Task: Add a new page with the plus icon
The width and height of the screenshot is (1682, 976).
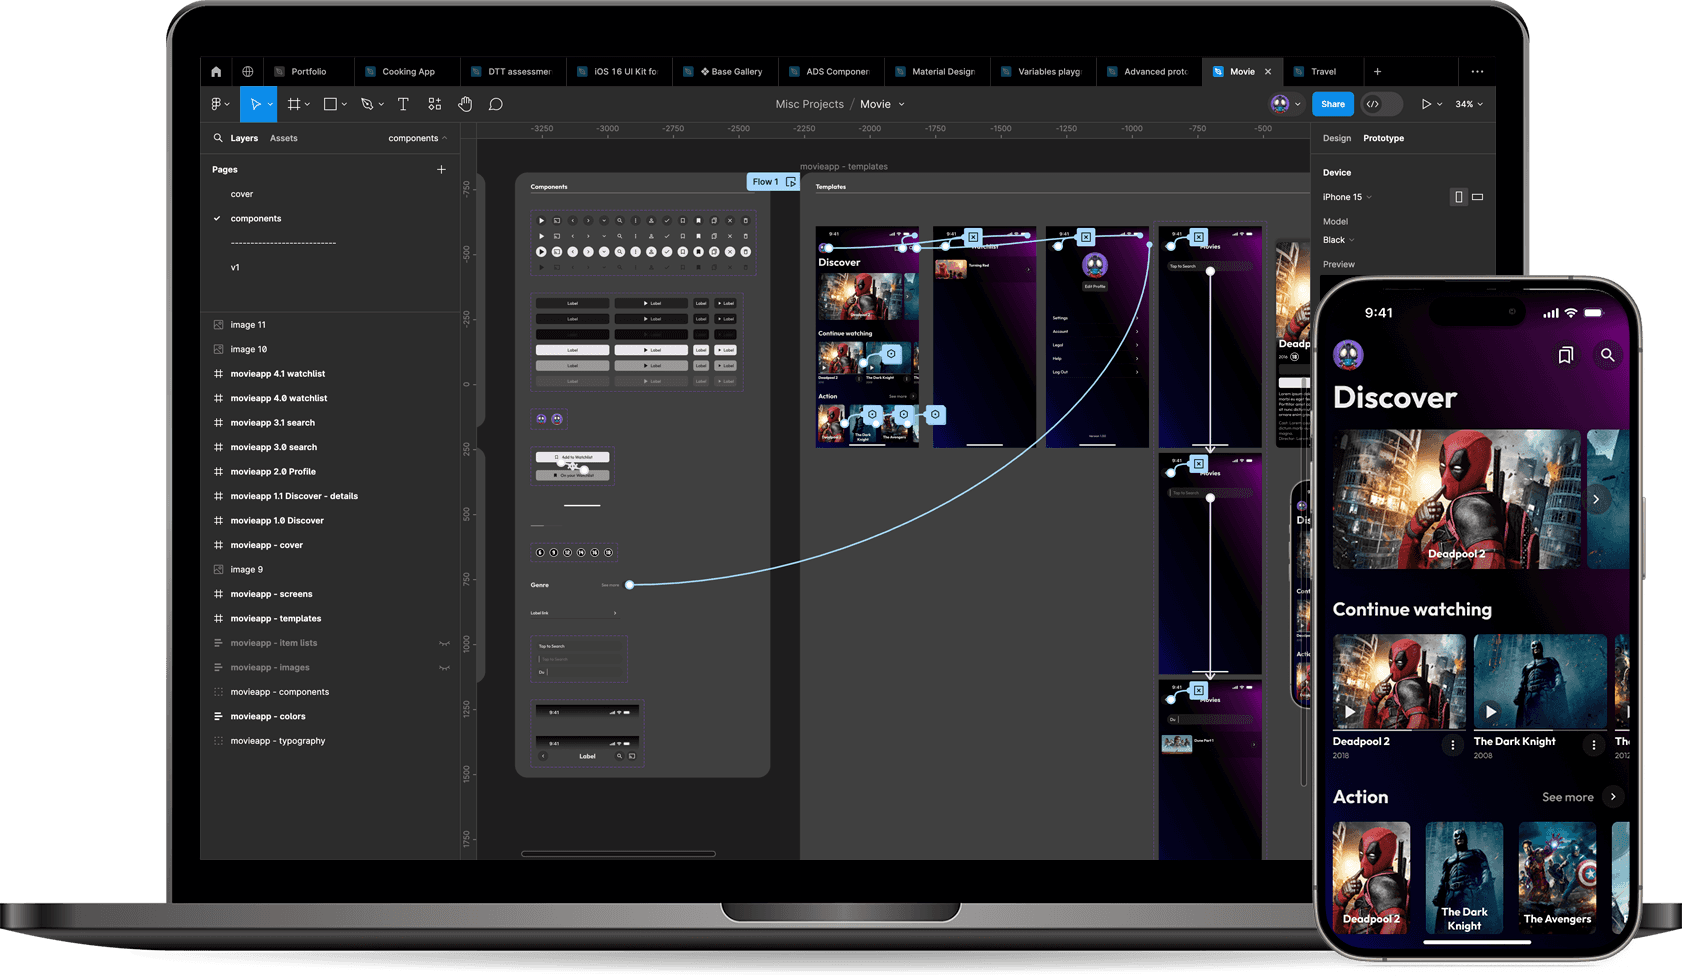Action: [441, 170]
